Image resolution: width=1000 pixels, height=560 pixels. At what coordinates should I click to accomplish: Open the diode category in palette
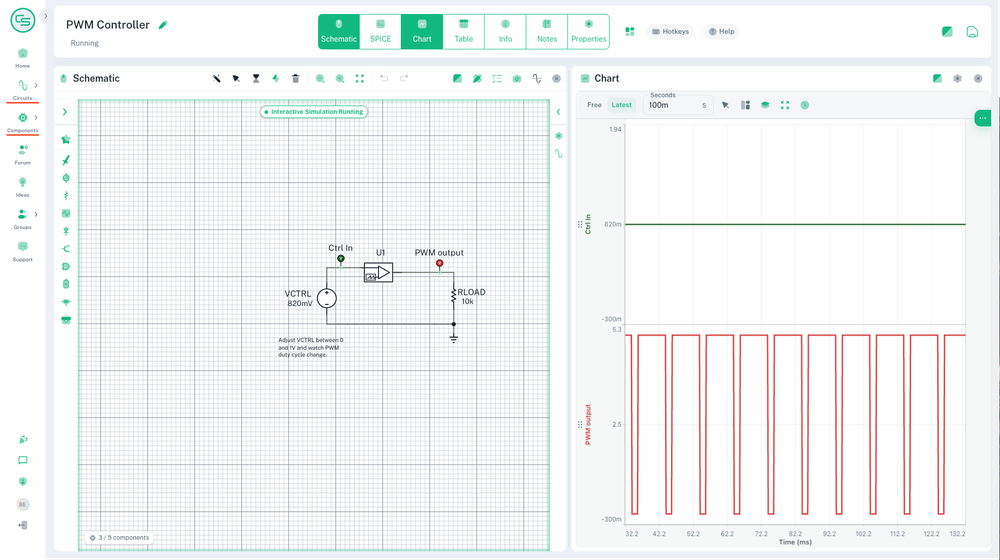pos(66,231)
